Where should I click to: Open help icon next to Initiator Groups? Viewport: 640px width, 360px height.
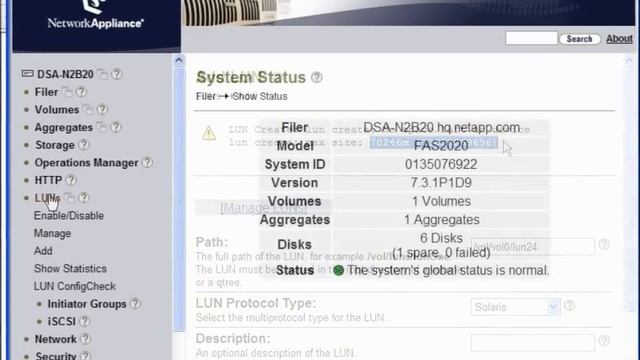click(135, 304)
